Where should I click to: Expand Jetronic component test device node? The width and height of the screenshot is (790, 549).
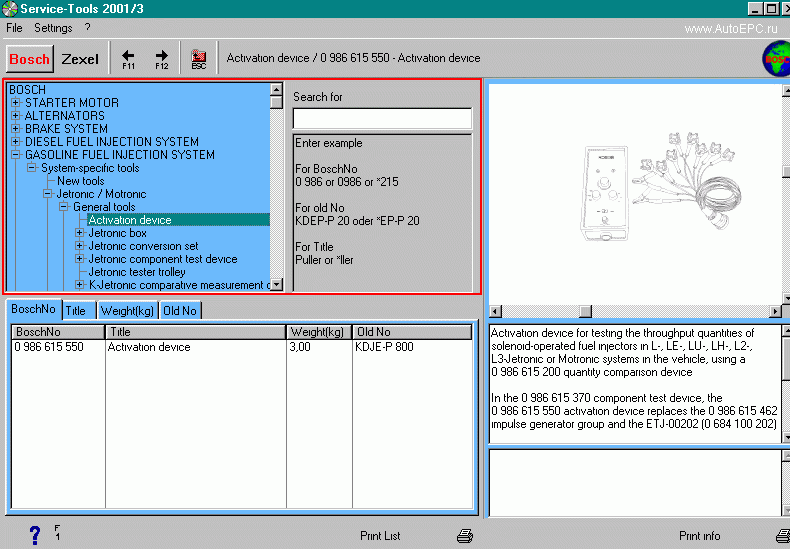80,259
